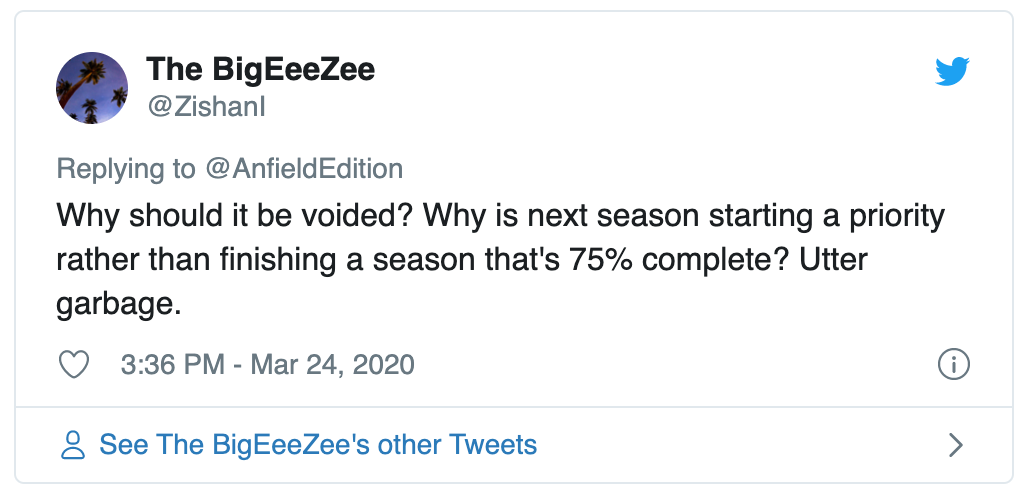Open the tweet info circle icon

954,364
